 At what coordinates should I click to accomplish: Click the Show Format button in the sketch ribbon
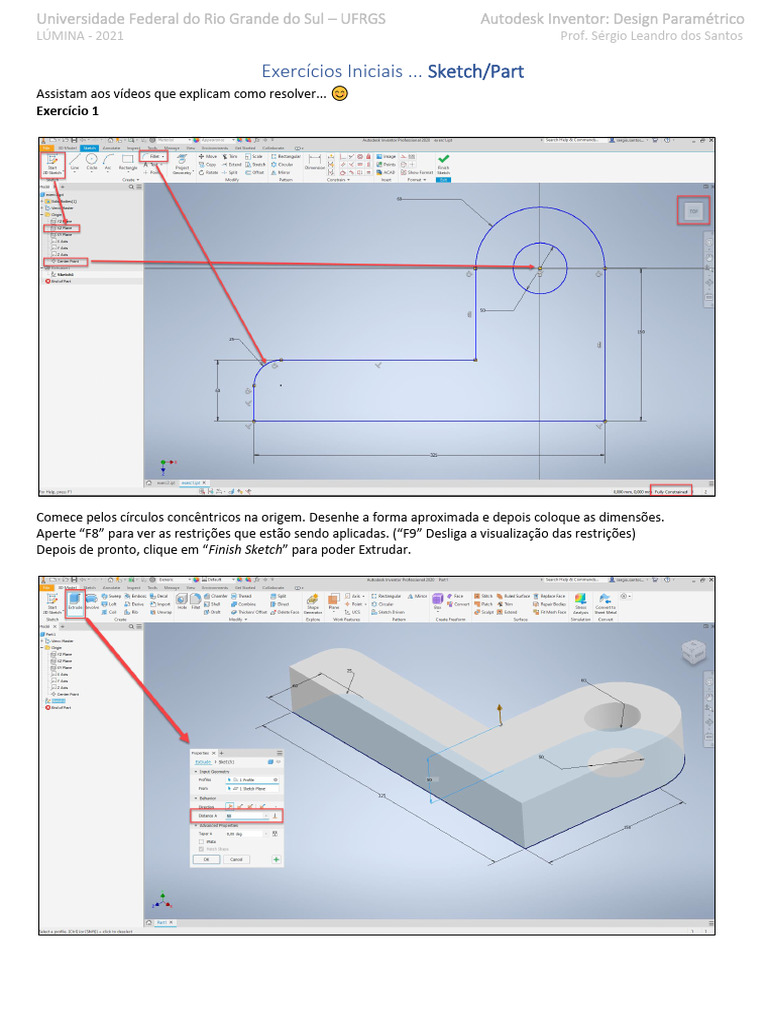tap(416, 172)
